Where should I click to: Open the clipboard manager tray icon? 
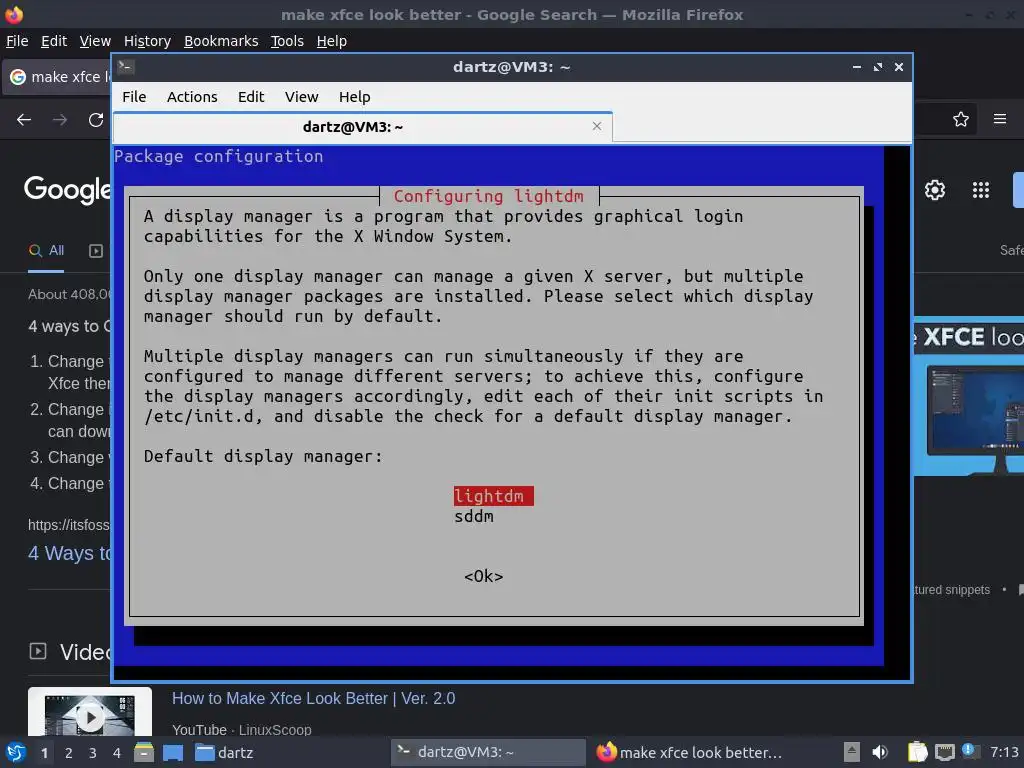pyautogui.click(x=917, y=752)
